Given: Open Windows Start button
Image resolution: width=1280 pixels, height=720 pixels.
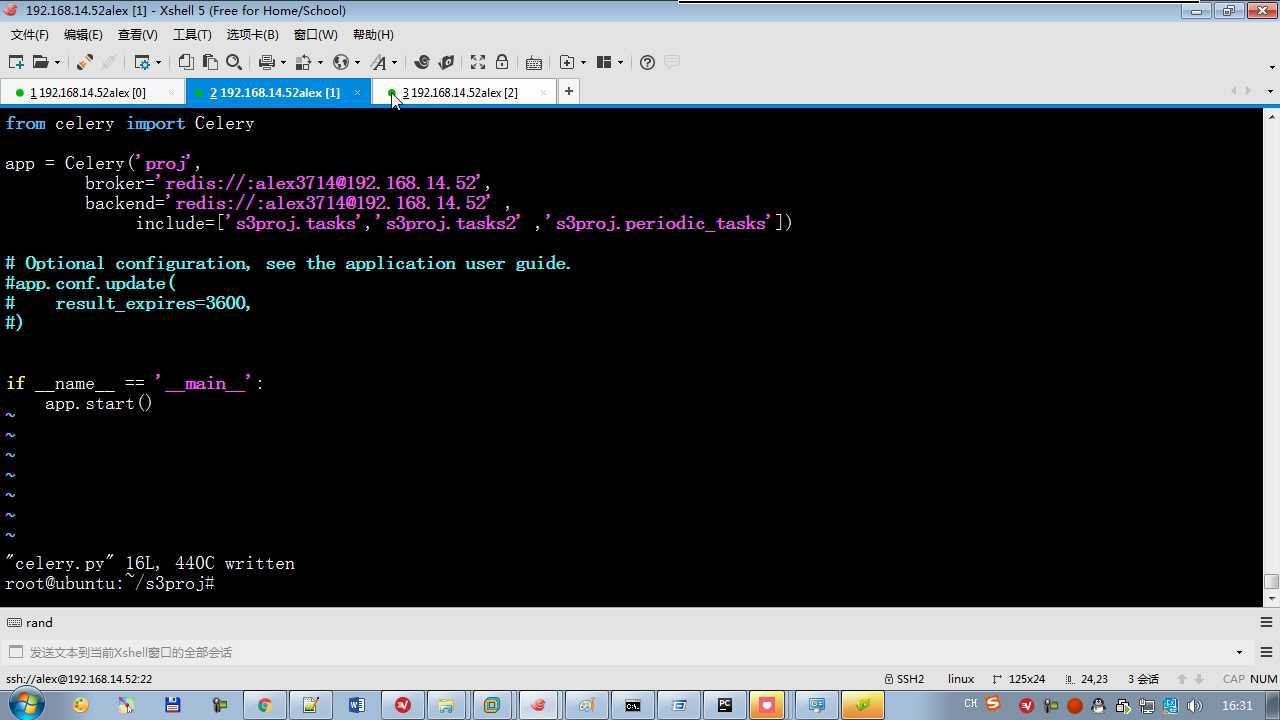Looking at the screenshot, I should click(x=25, y=705).
